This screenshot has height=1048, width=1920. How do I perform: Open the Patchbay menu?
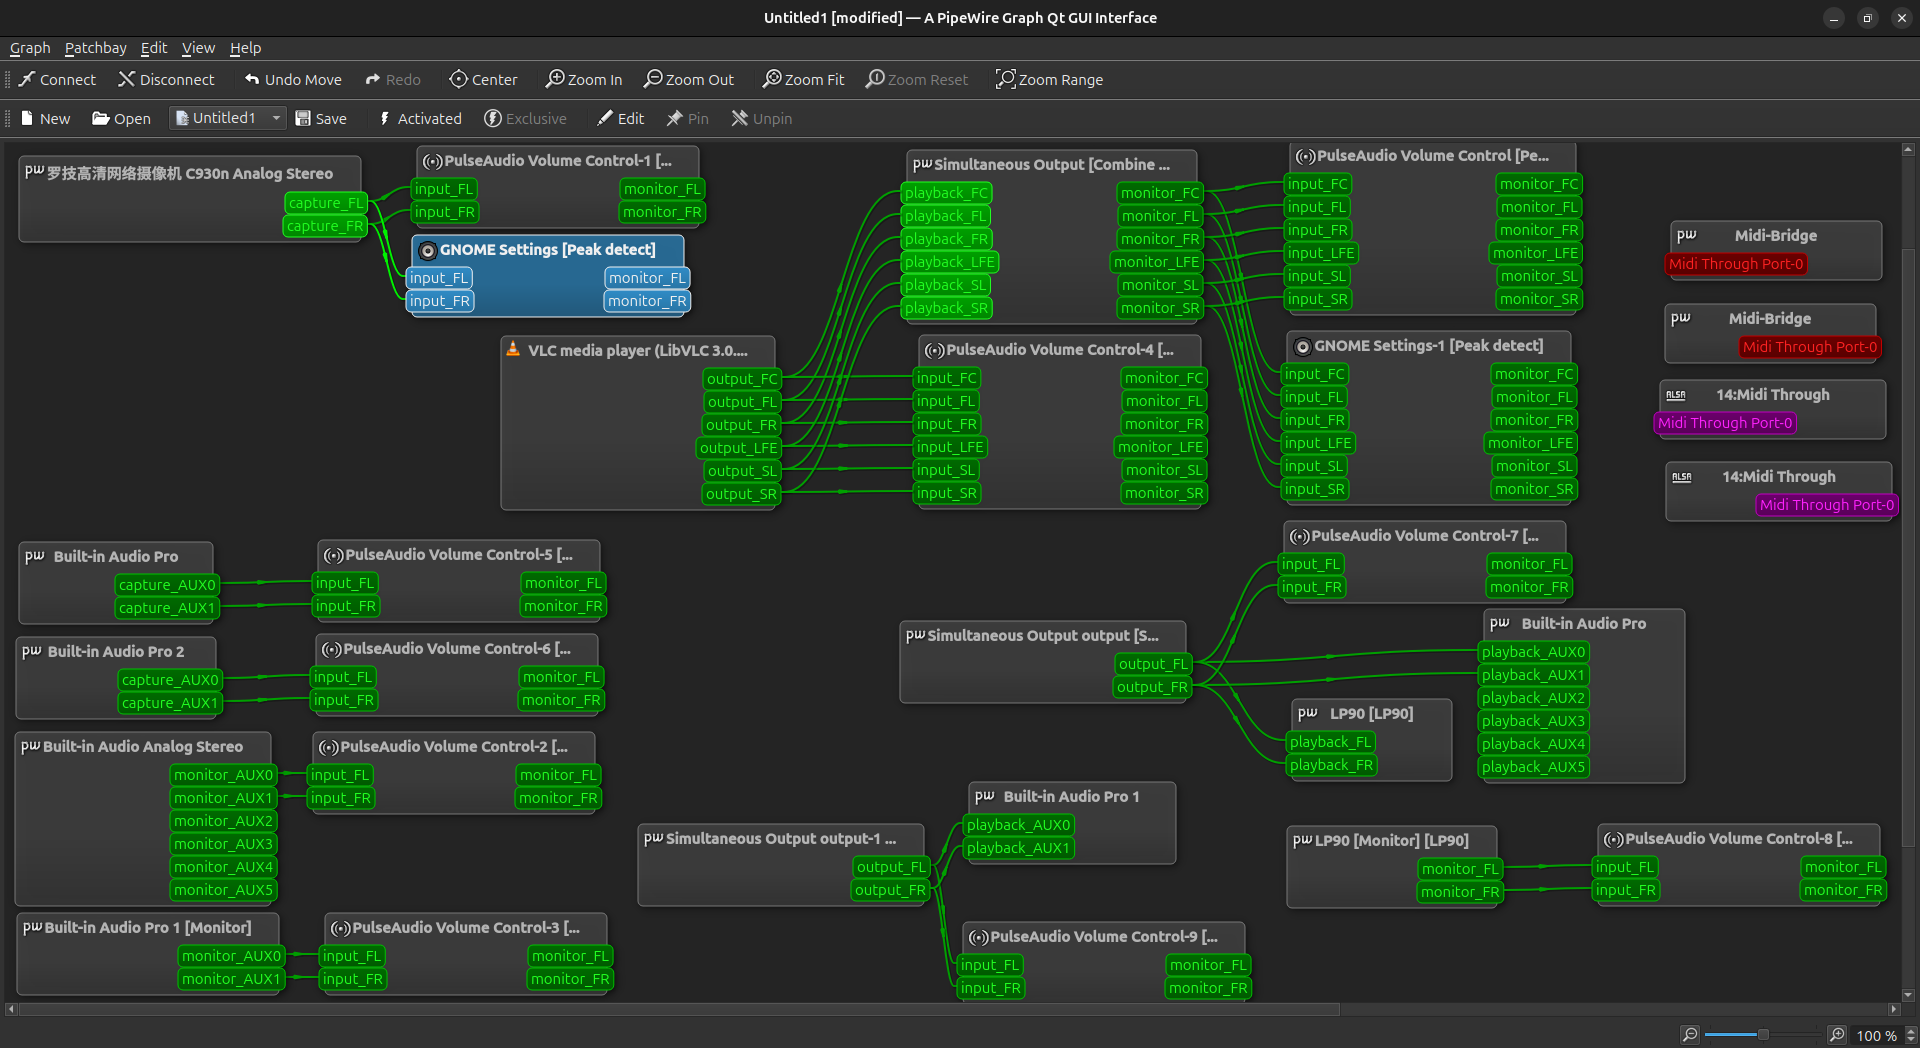tap(96, 48)
